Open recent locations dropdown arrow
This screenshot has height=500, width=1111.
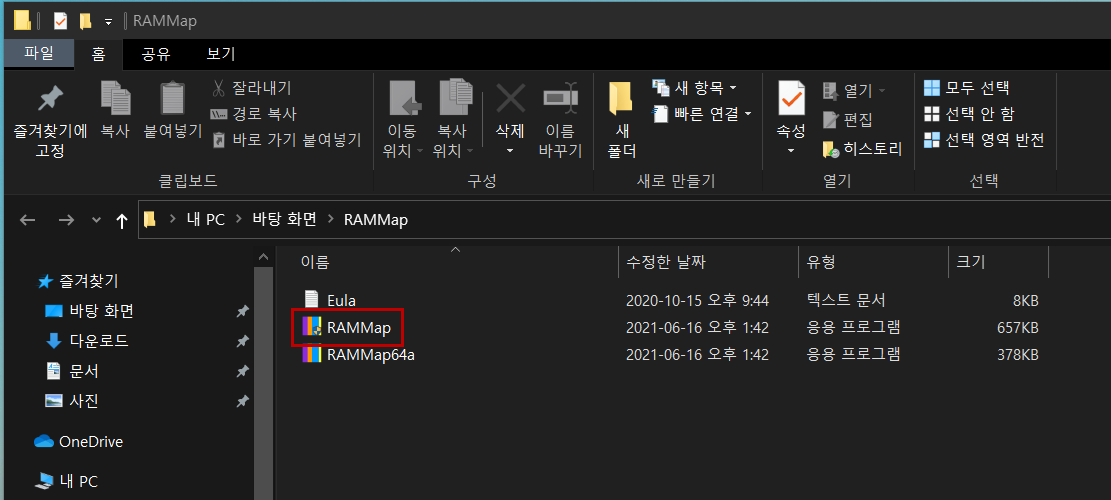pos(97,220)
